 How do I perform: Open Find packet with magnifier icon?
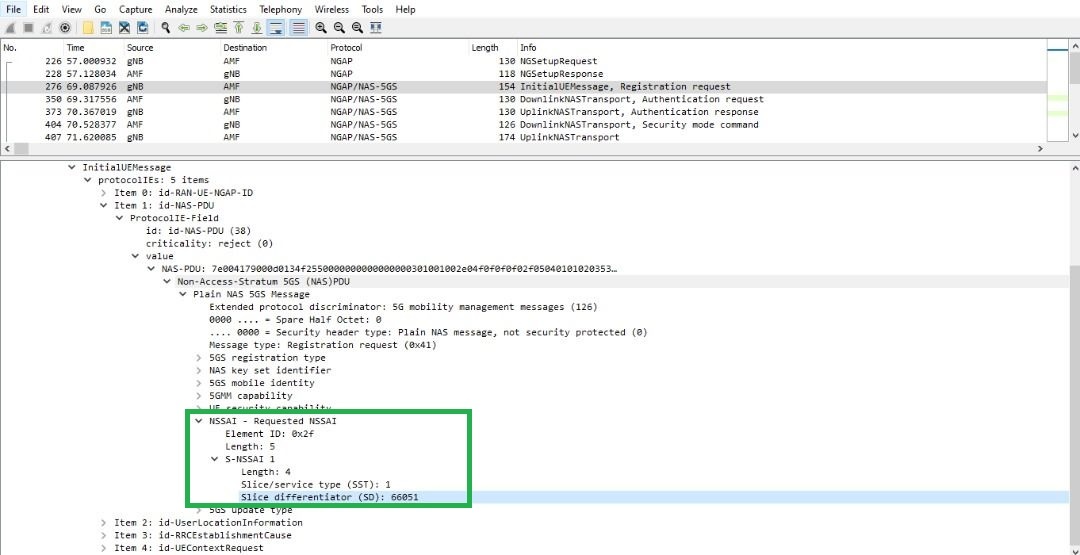pos(166,28)
